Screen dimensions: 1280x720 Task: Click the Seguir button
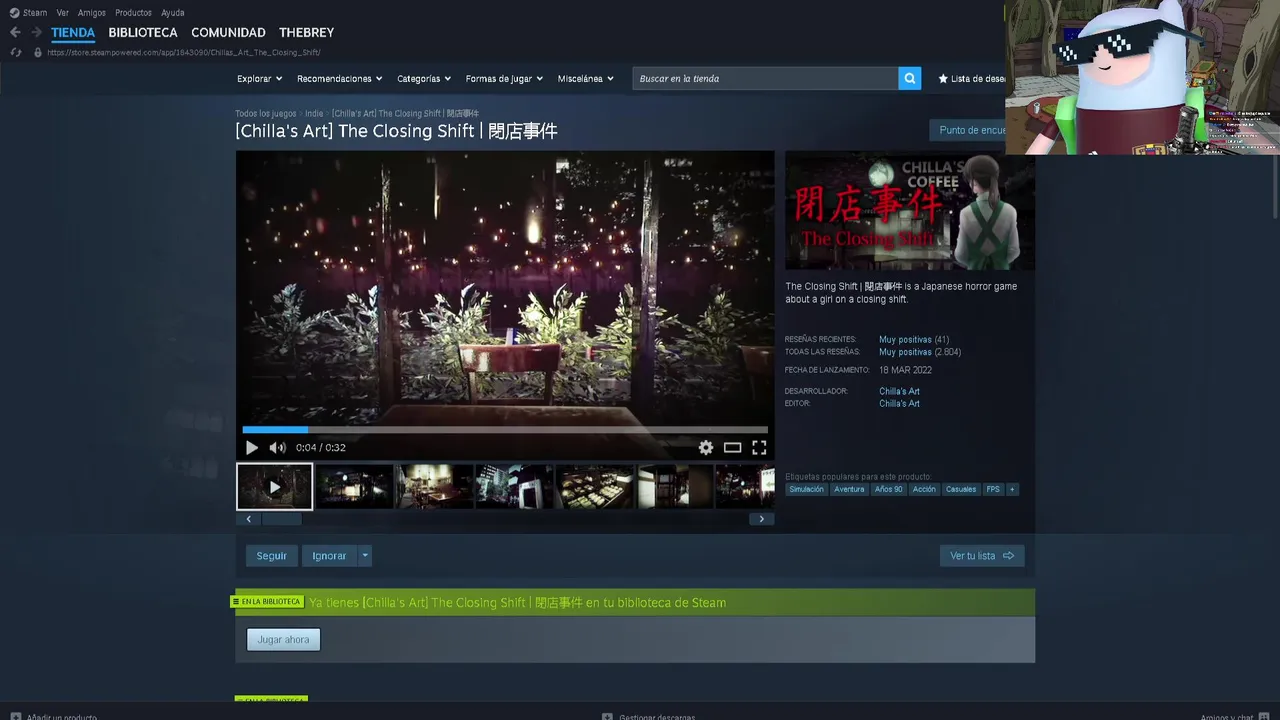click(x=272, y=556)
